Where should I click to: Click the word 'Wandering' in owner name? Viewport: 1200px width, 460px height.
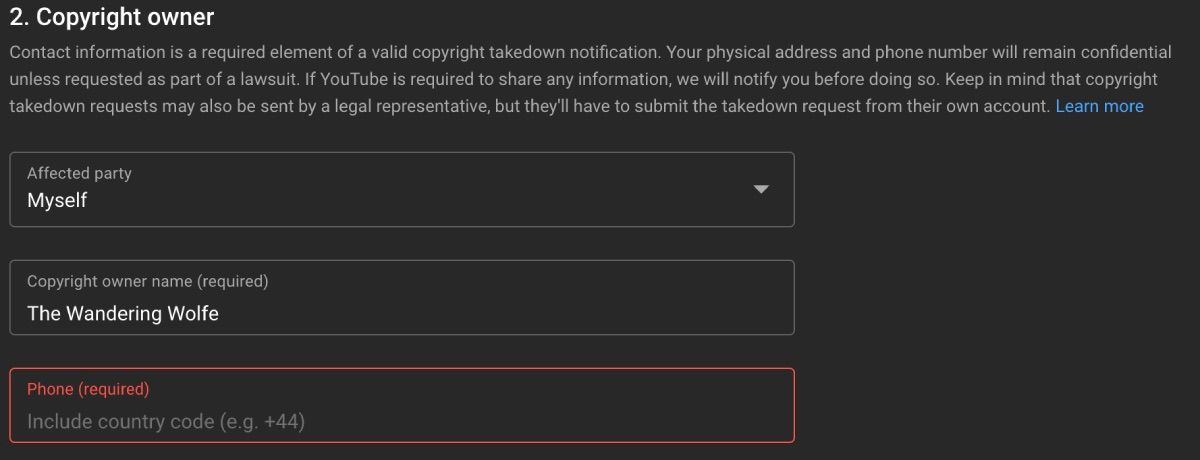tap(112, 313)
